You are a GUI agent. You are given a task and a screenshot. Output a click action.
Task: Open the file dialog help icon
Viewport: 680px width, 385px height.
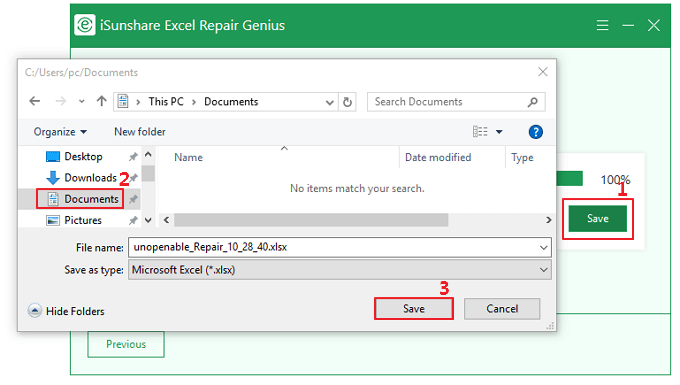(536, 132)
